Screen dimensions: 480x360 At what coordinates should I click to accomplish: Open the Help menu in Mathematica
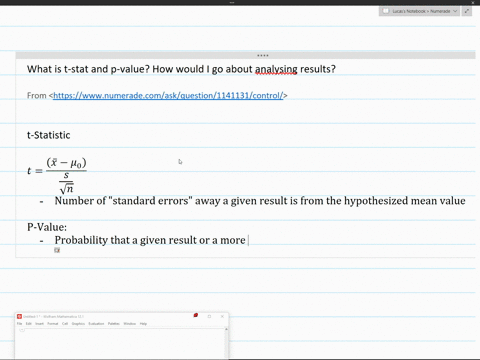pyautogui.click(x=143, y=324)
